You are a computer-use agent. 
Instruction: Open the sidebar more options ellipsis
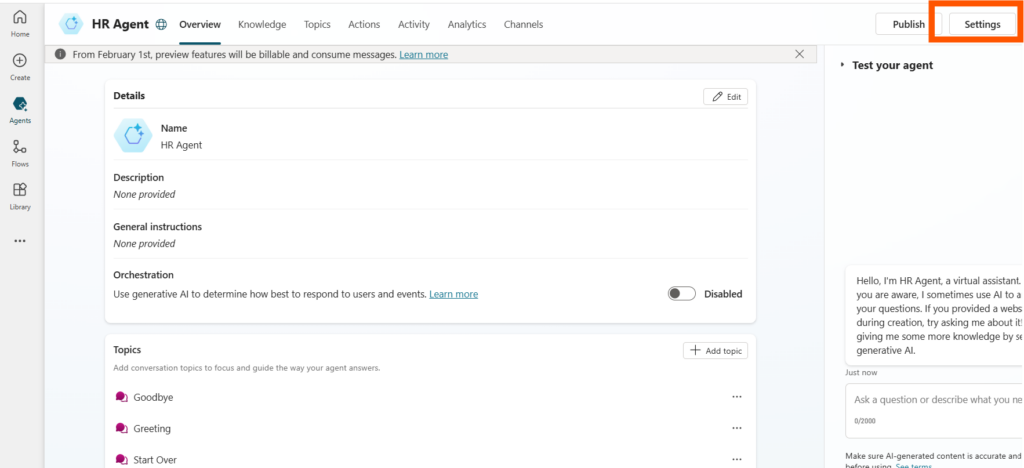20,241
